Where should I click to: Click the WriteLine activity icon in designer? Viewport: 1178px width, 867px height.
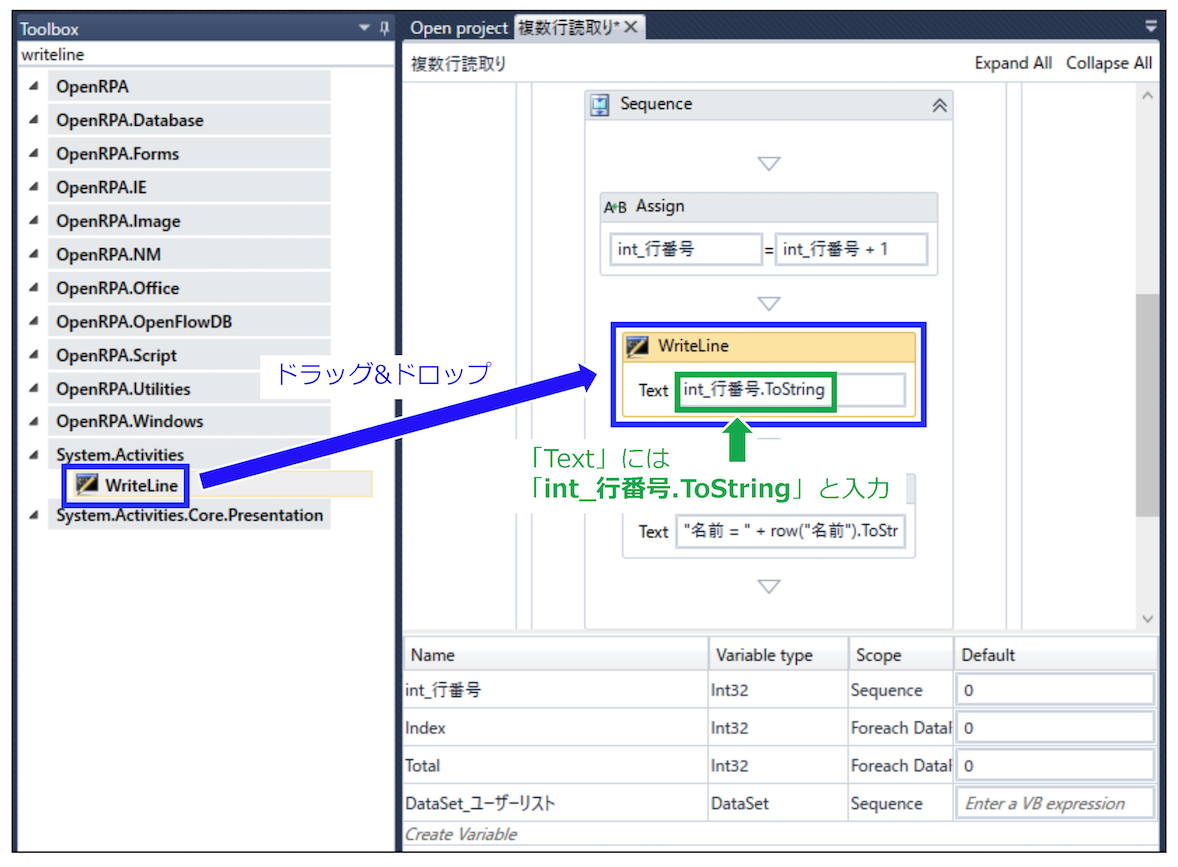pos(637,346)
